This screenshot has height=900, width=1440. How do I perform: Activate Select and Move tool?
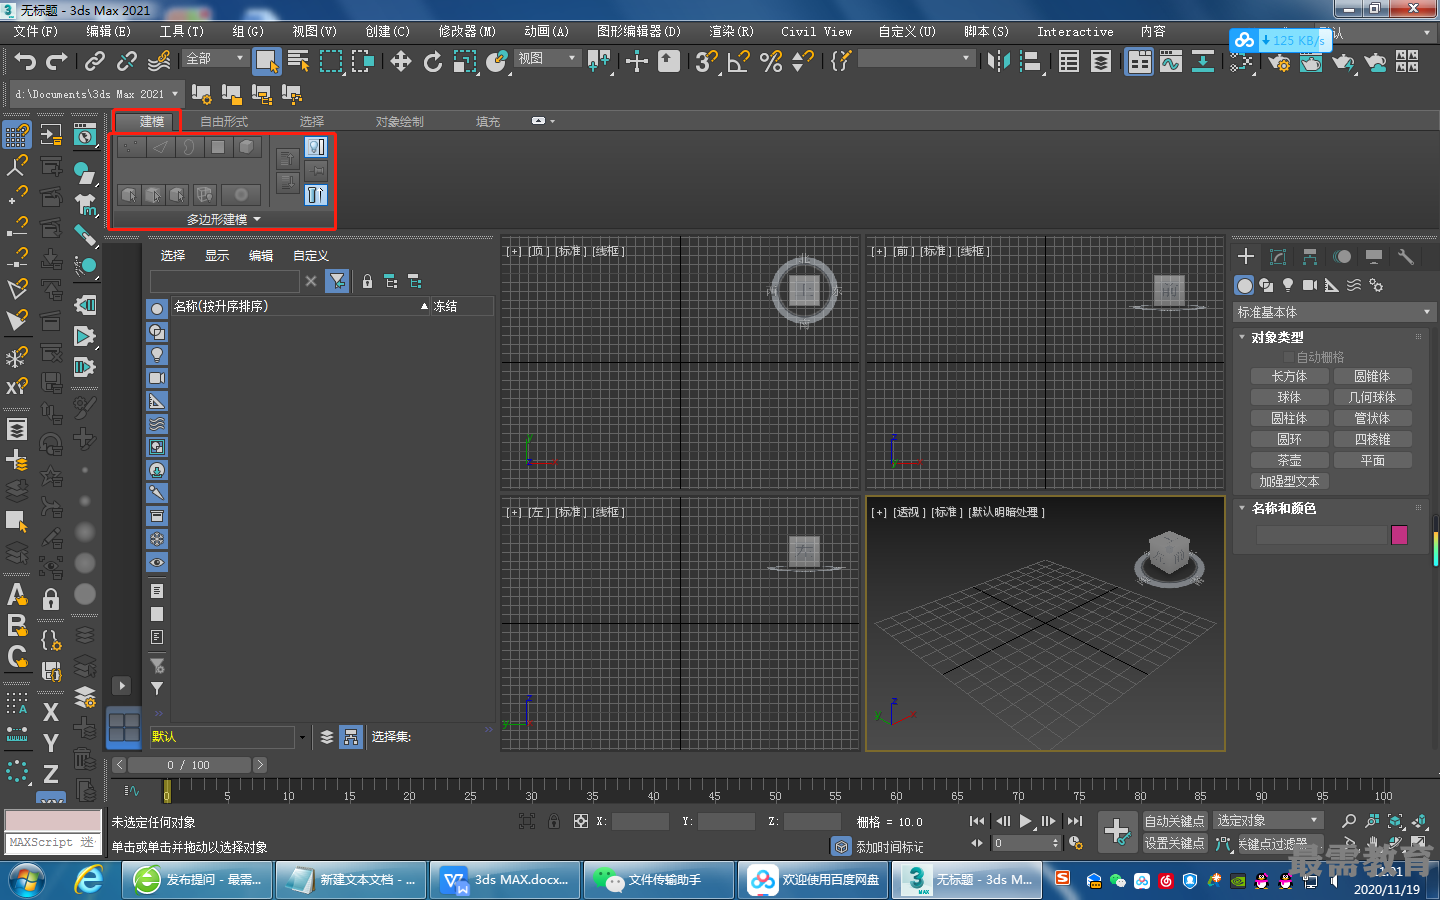[401, 62]
